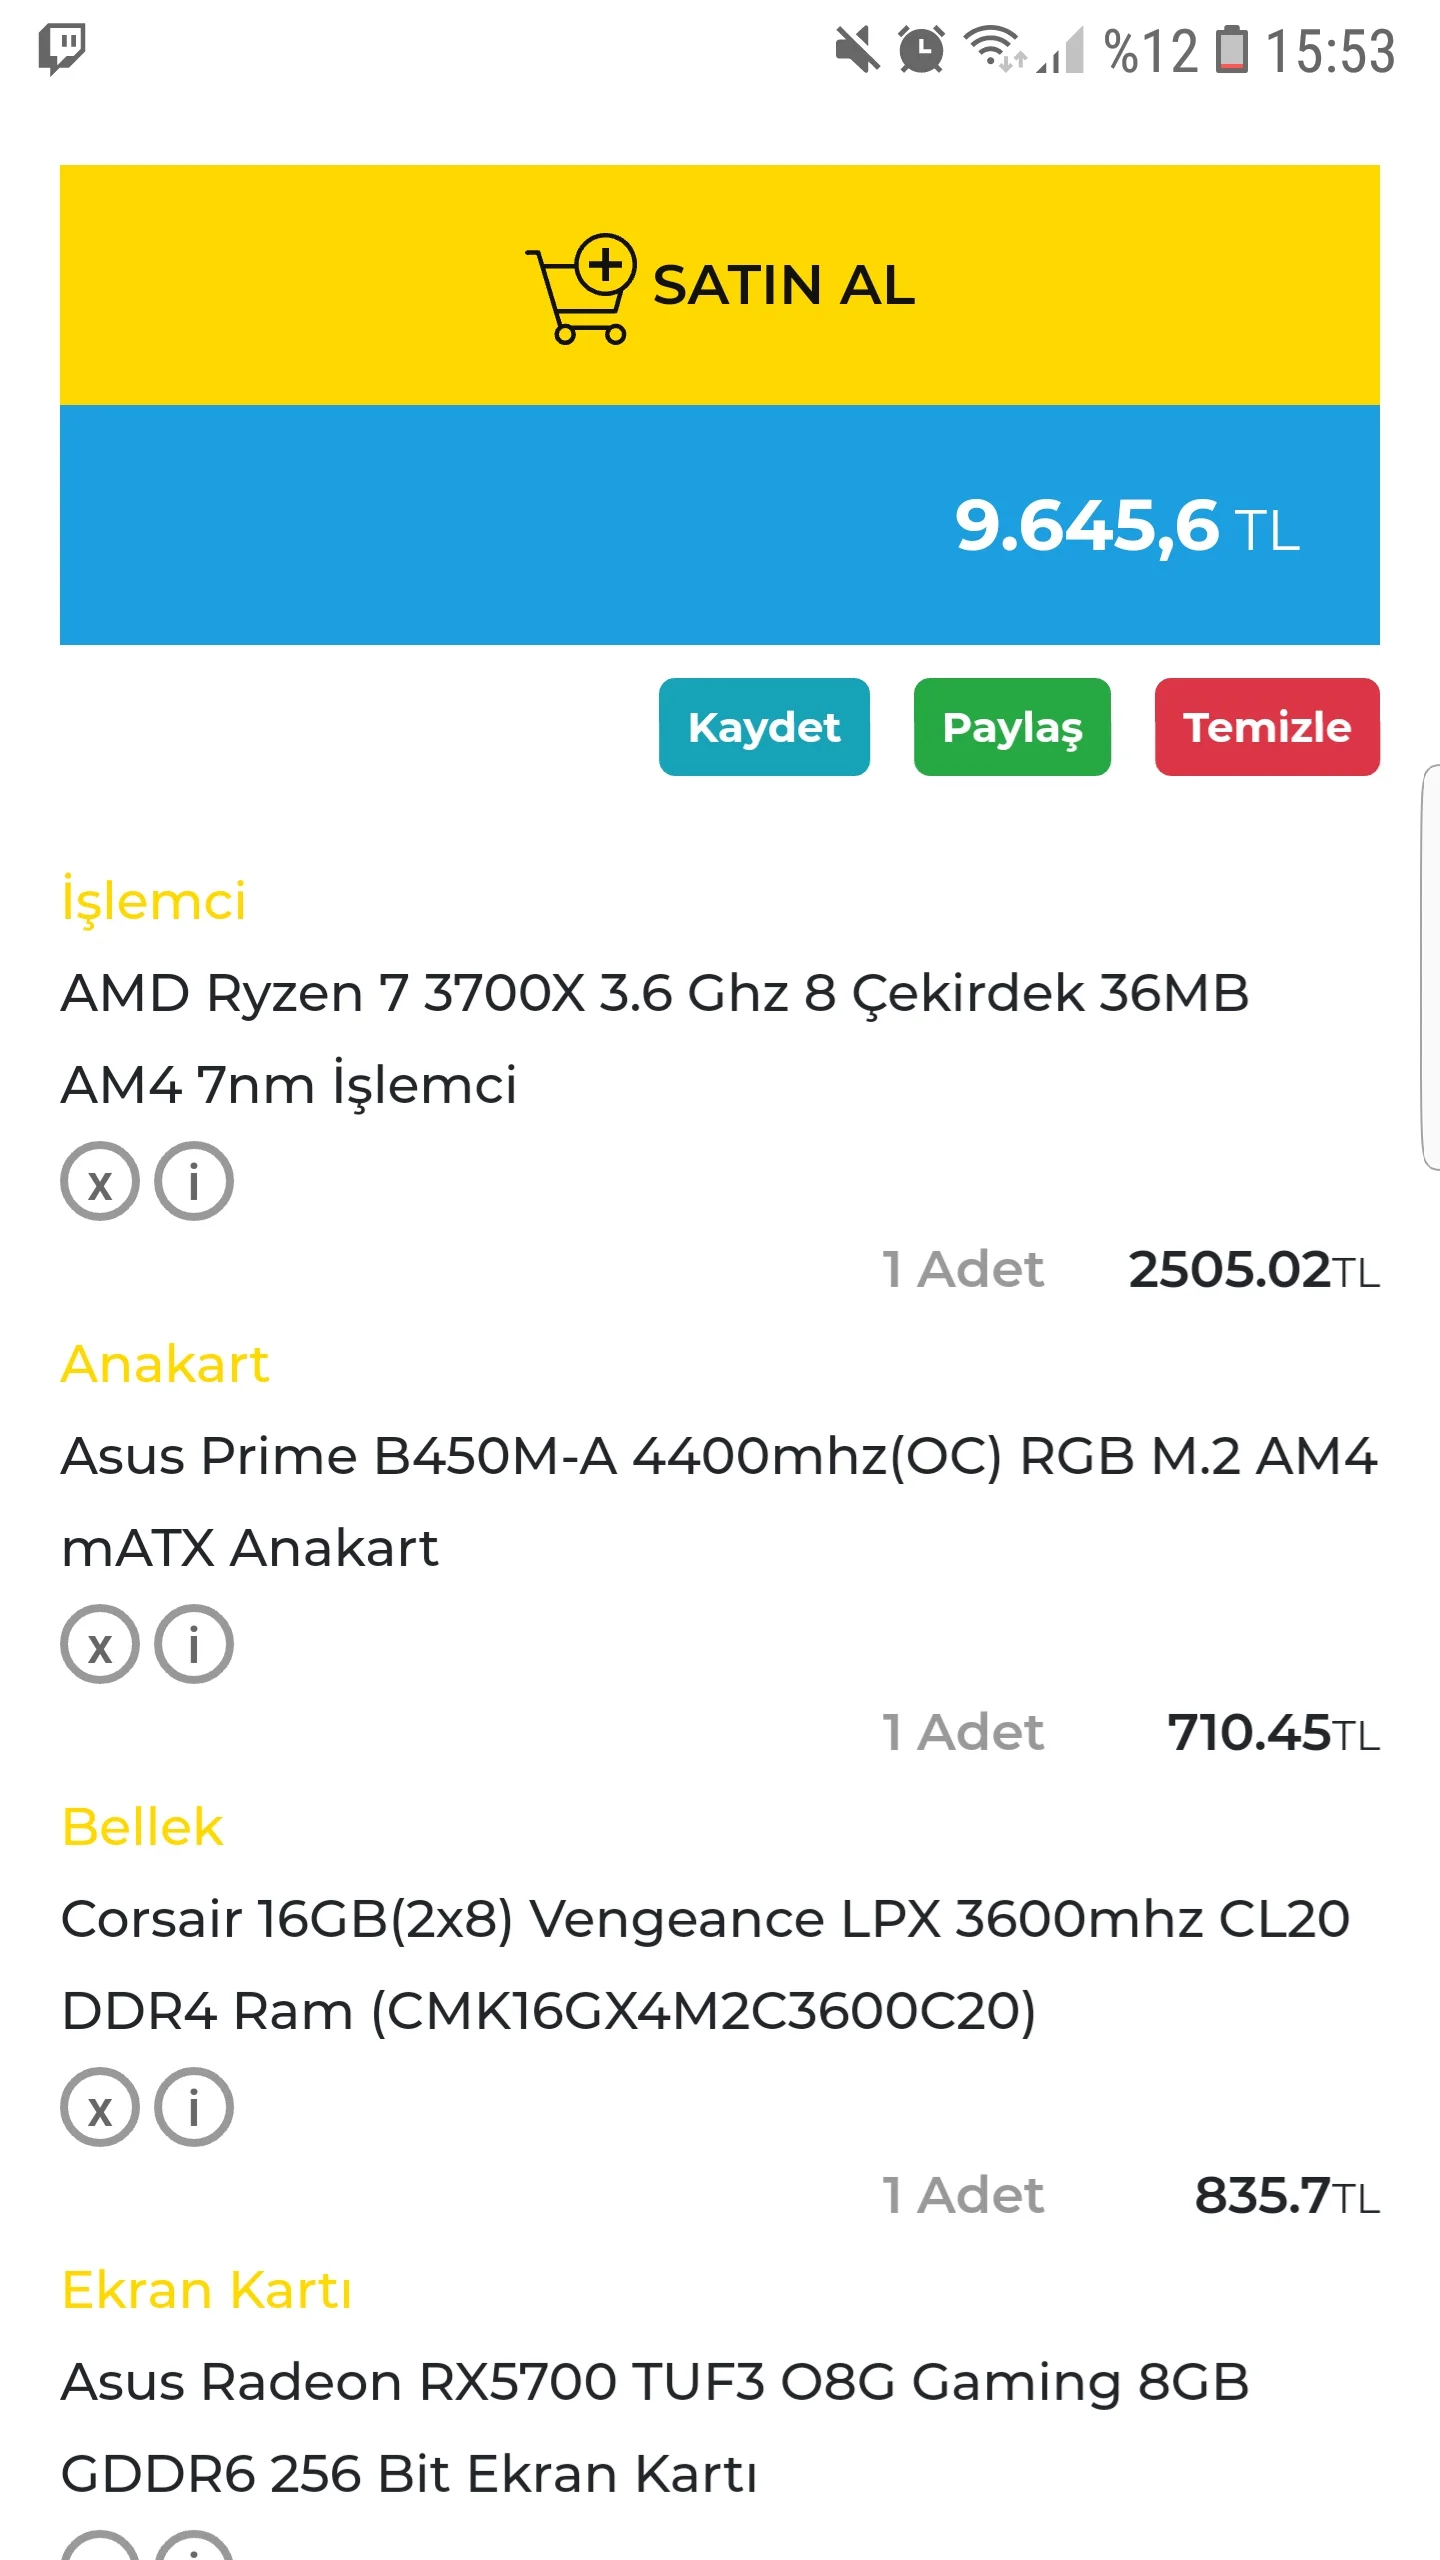Open info for Asus Prime B450M-A motherboard
The width and height of the screenshot is (1440, 2560).
[x=194, y=1644]
